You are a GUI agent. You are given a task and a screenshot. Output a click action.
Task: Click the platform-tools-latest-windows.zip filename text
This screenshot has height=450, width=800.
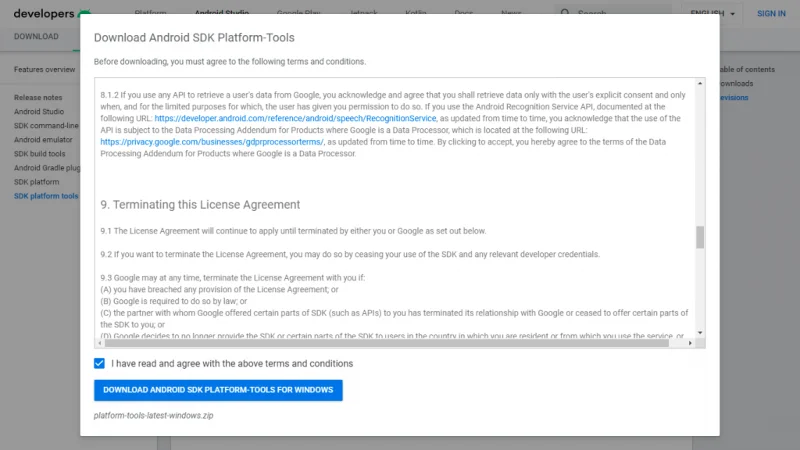pyautogui.click(x=154, y=415)
